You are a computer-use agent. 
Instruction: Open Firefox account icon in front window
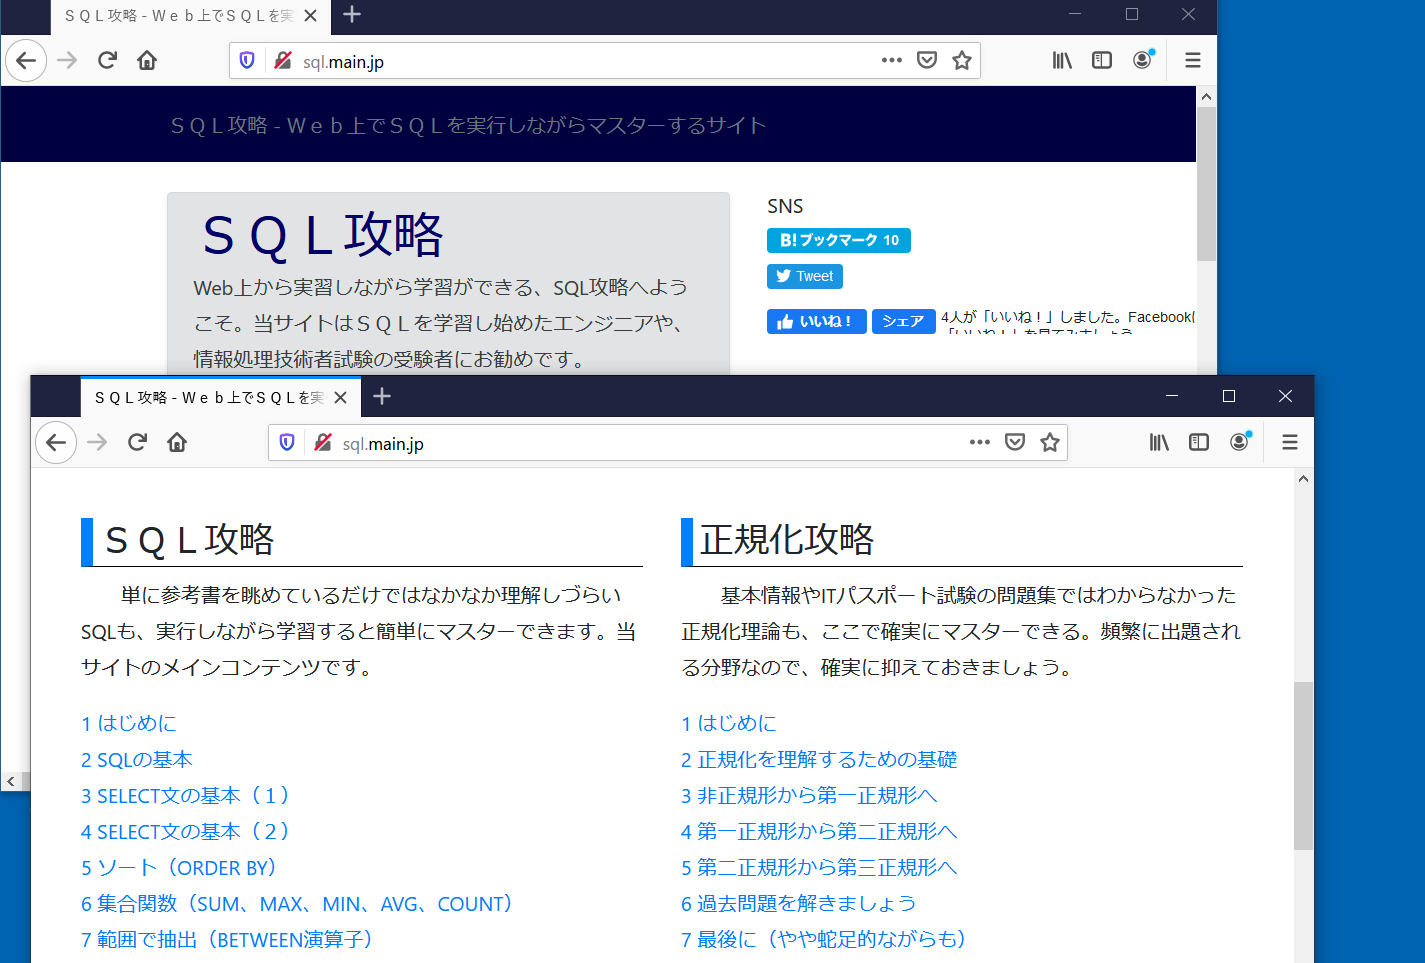point(1240,442)
